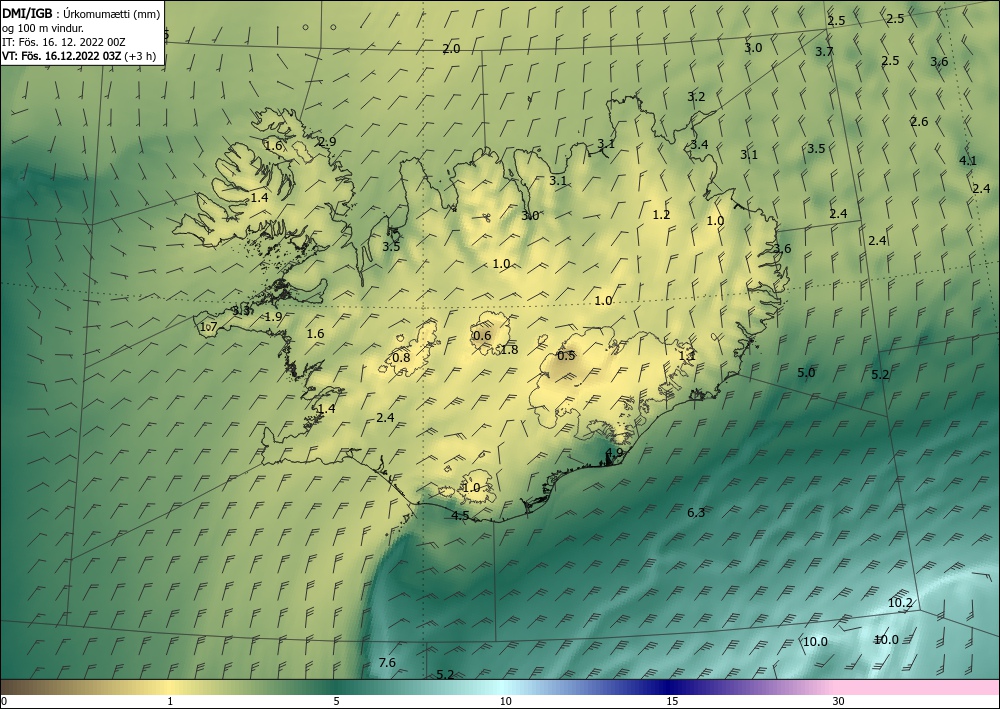Click the 1.2 precipitation value
Viewport: 1000px width, 709px height.
point(661,215)
